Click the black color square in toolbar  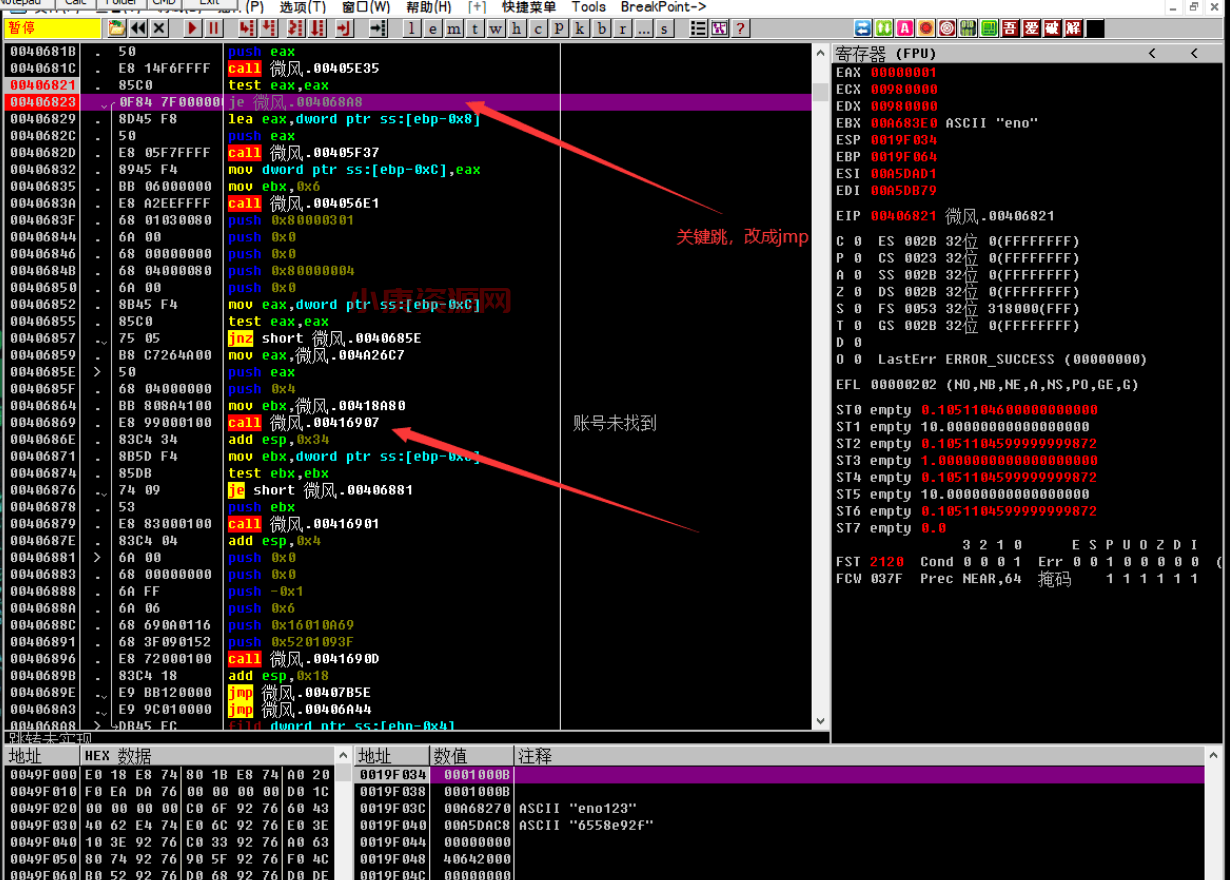point(1095,29)
